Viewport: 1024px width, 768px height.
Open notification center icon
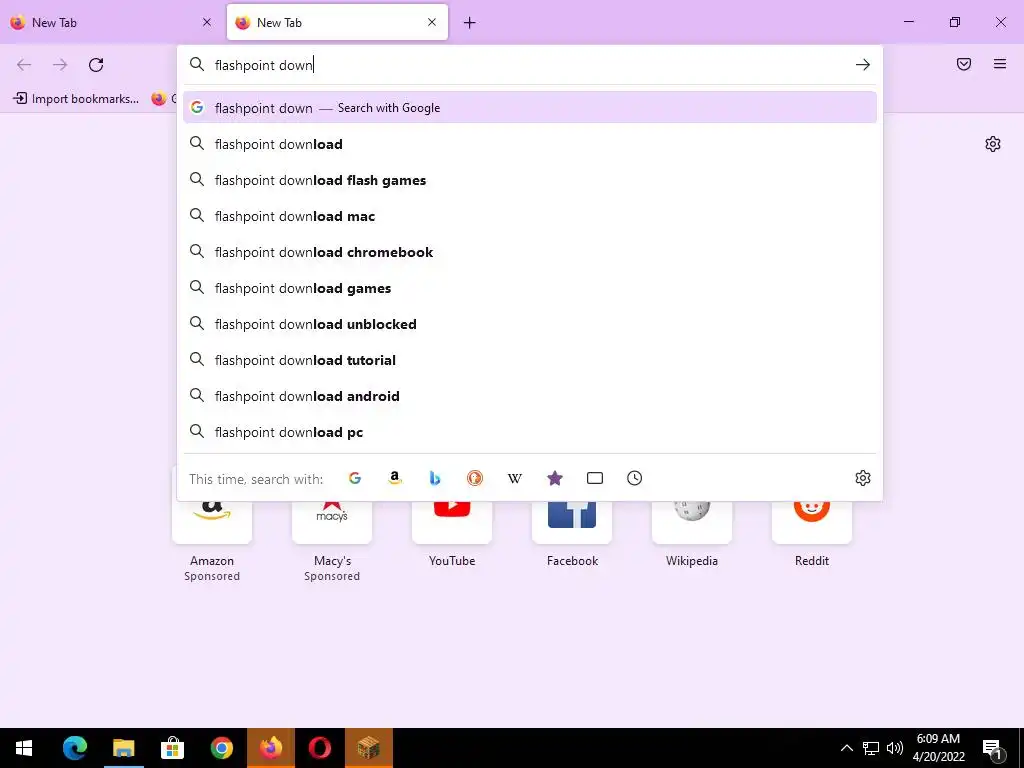coord(993,748)
